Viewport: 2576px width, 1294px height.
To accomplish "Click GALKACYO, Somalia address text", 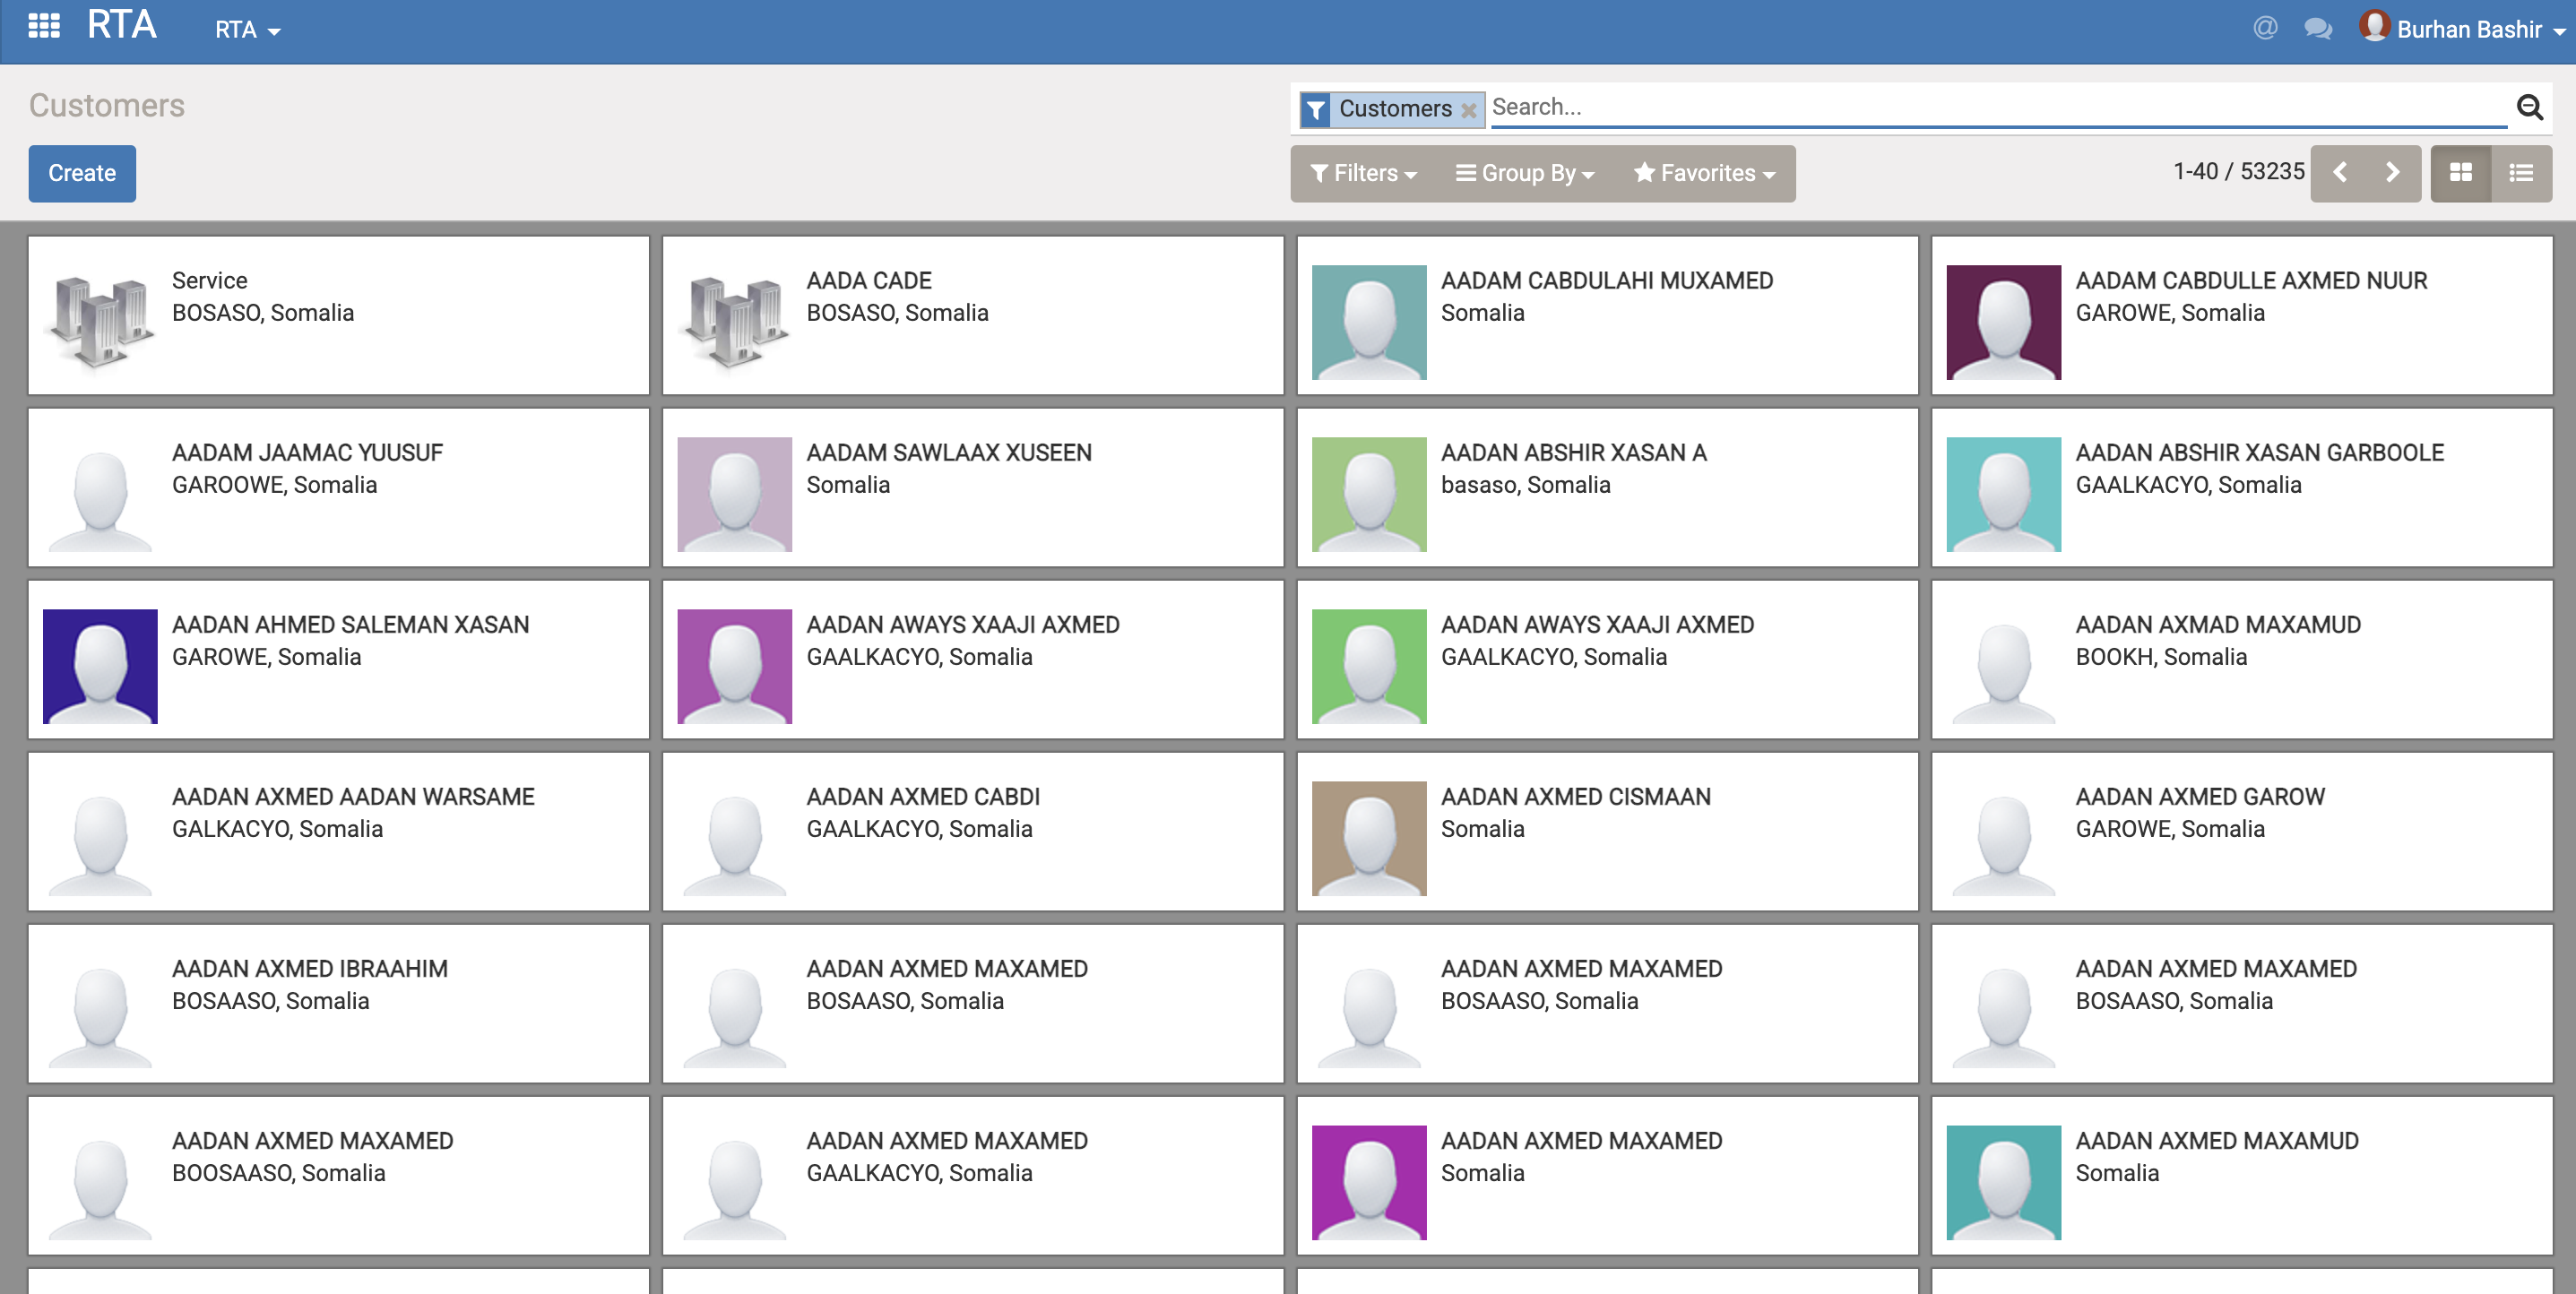I will pos(277,828).
